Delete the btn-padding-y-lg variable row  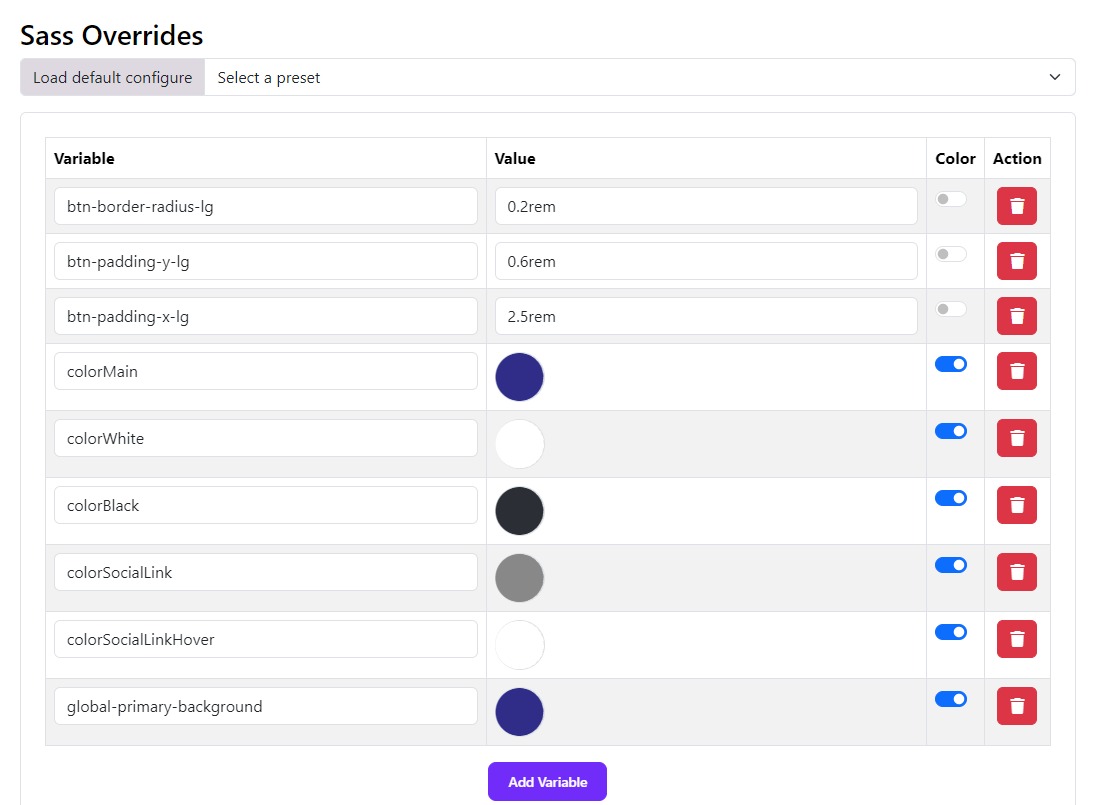tap(1016, 261)
